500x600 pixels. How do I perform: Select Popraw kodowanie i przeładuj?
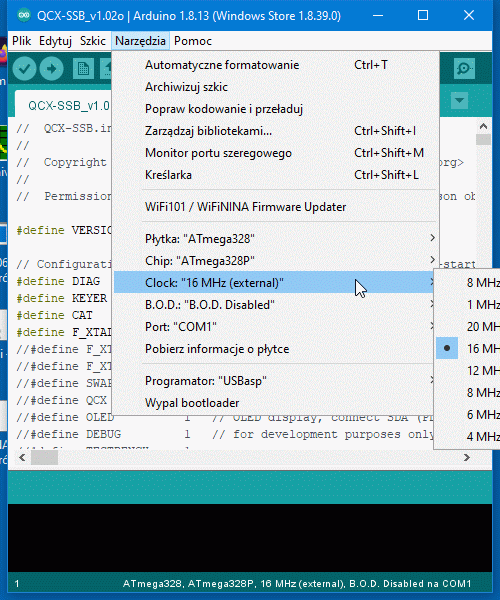pyautogui.click(x=276, y=109)
